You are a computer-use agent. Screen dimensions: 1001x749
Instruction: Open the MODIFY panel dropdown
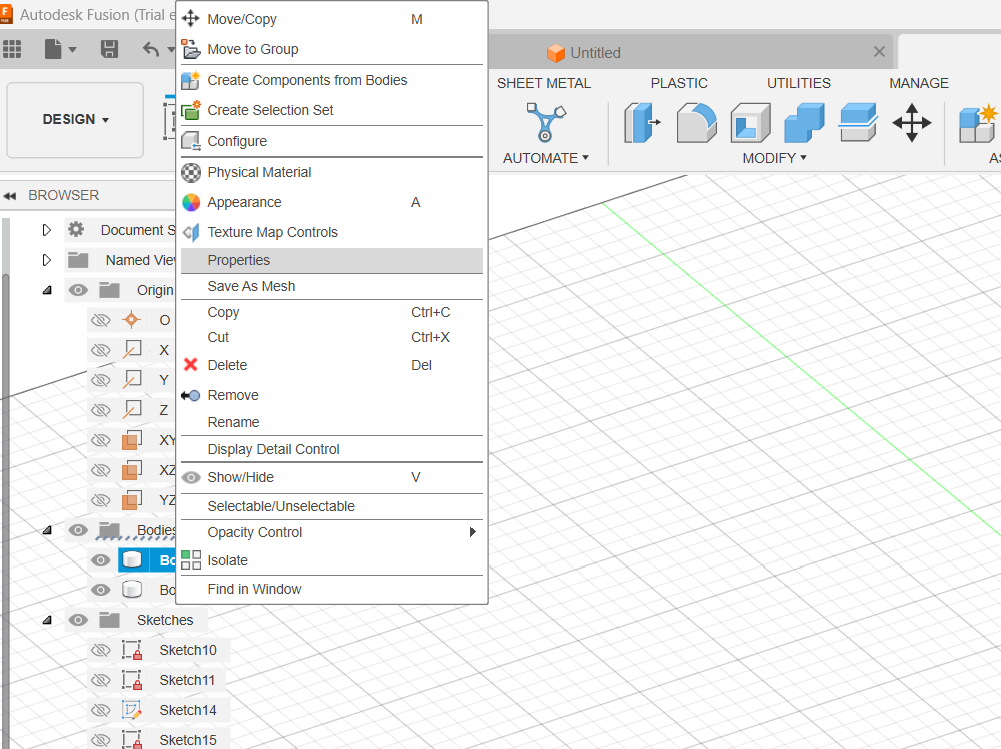(x=774, y=158)
